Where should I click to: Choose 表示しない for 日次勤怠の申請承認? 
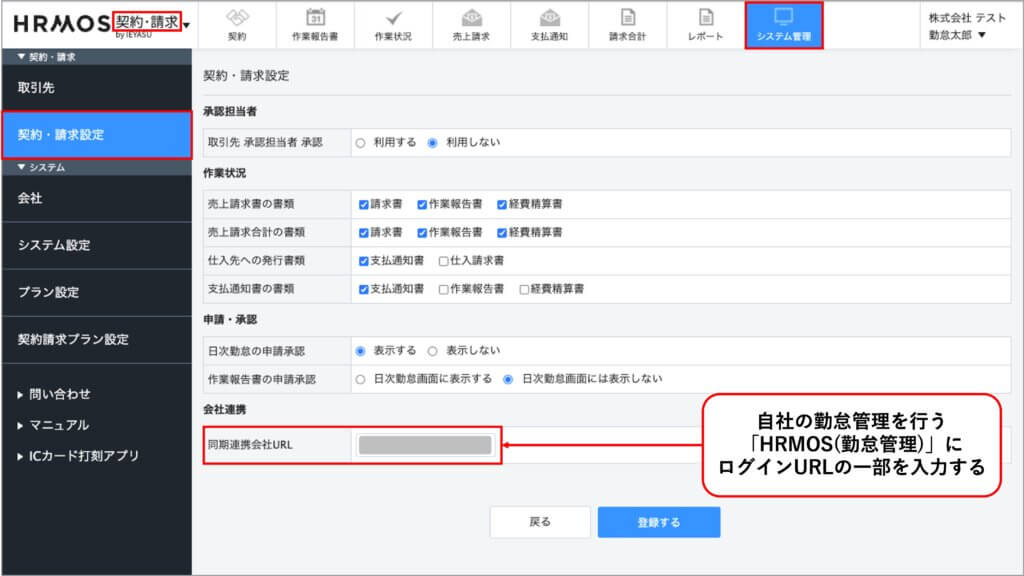pyautogui.click(x=433, y=351)
